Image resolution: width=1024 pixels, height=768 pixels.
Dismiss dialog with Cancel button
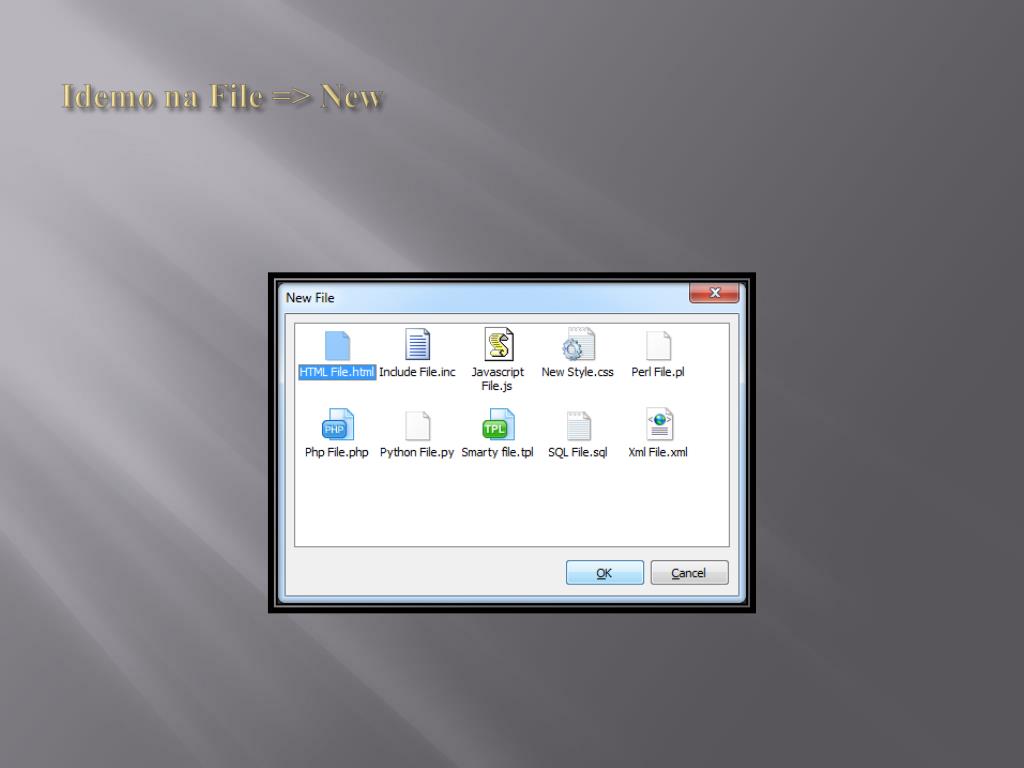click(689, 573)
